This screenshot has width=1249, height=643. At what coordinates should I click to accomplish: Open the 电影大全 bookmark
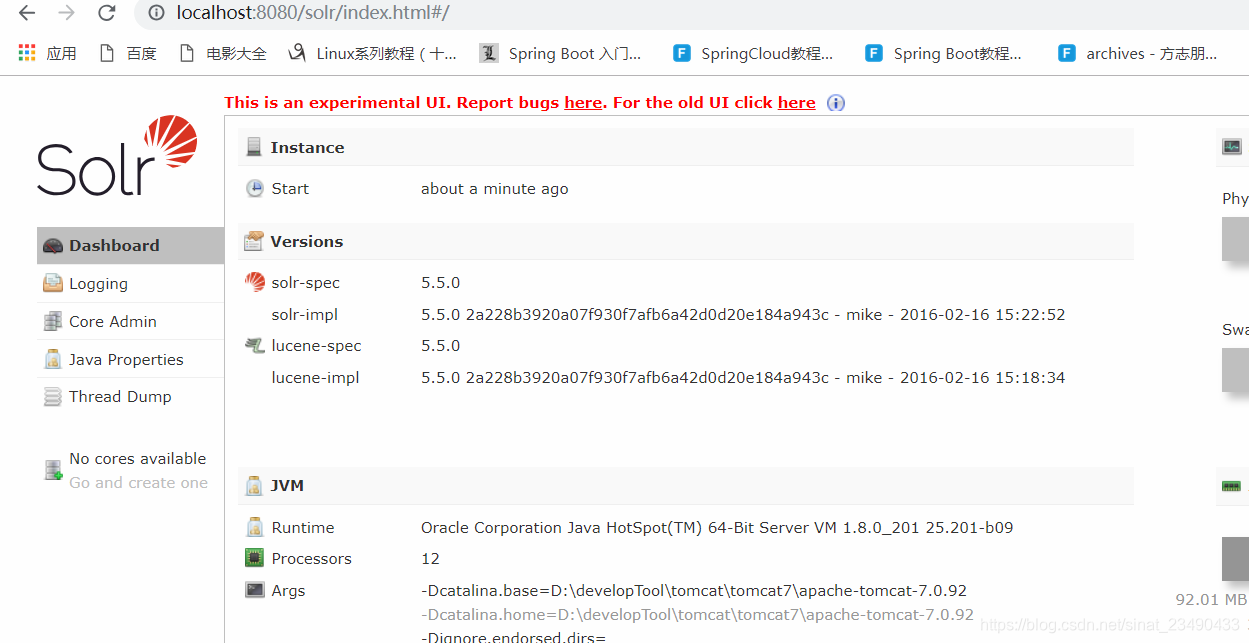pos(222,53)
